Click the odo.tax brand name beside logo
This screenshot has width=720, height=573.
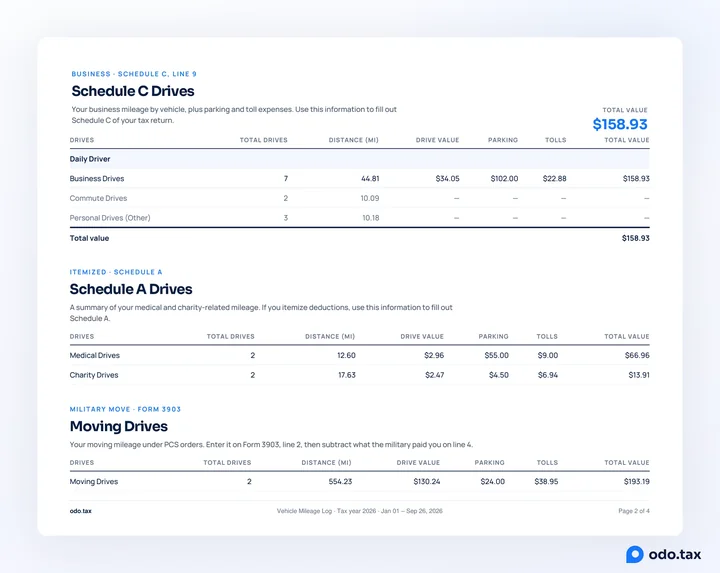[675, 554]
